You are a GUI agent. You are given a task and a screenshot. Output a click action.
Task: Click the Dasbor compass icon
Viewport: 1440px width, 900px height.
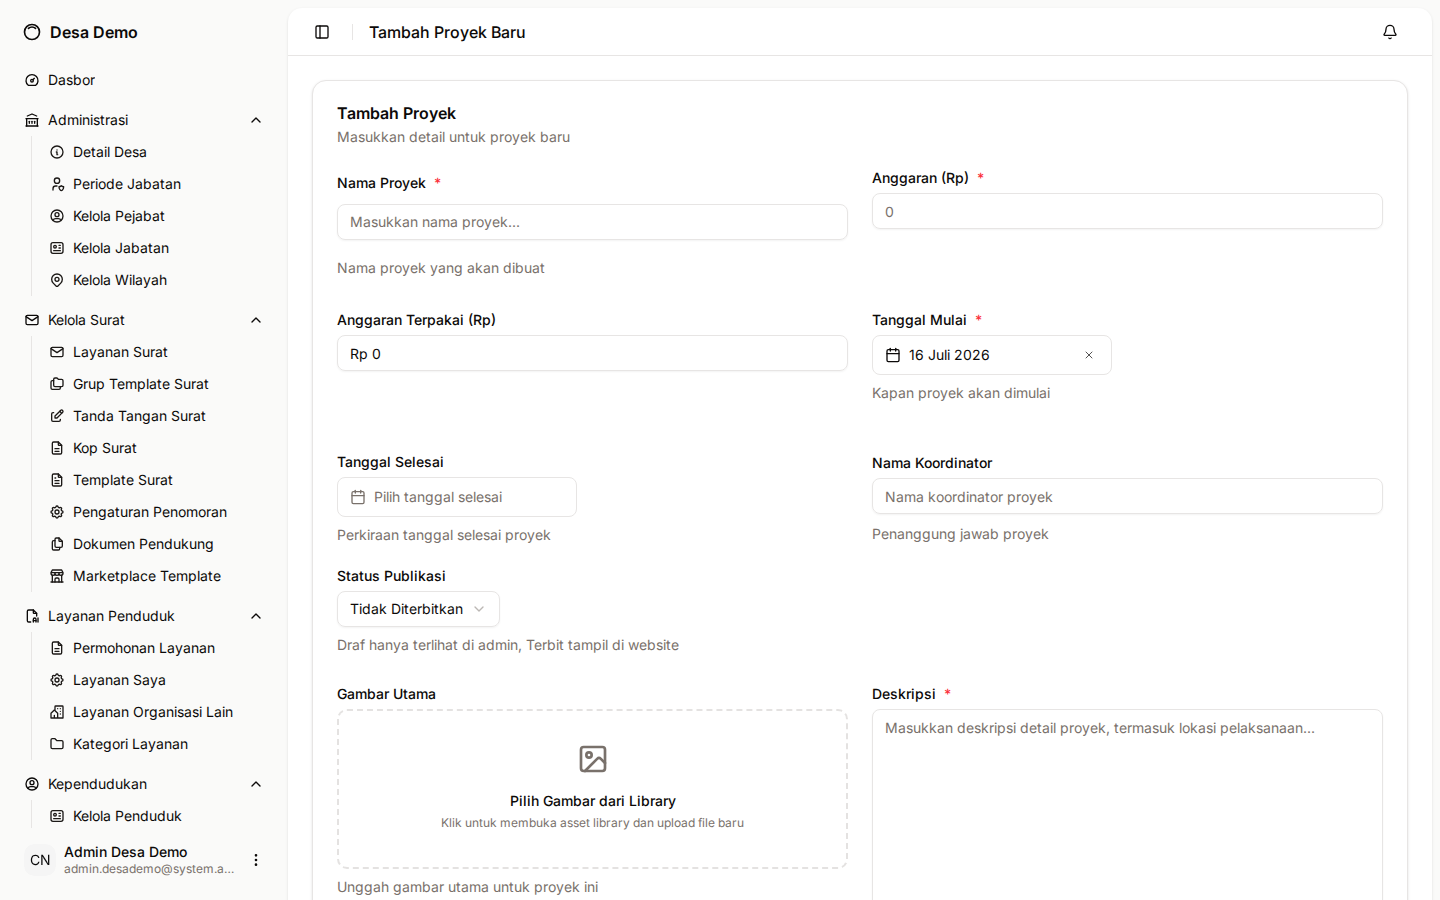click(x=32, y=80)
